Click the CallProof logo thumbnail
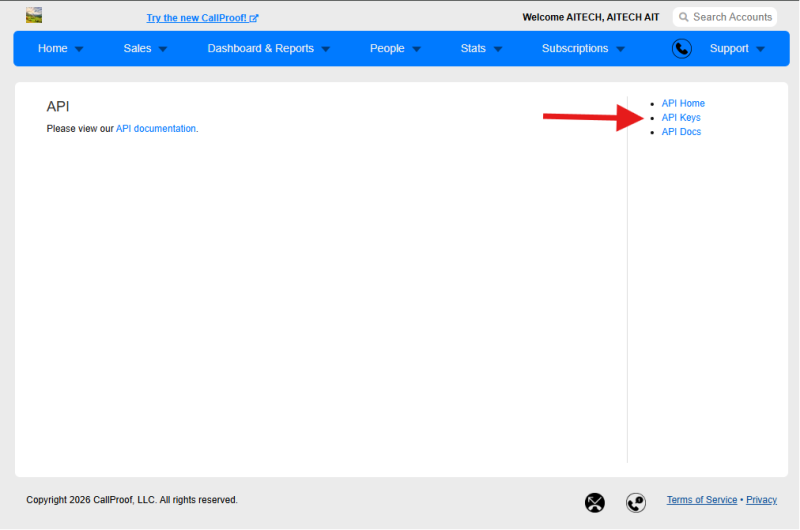Viewport: 800px width, 530px height. [x=34, y=15]
